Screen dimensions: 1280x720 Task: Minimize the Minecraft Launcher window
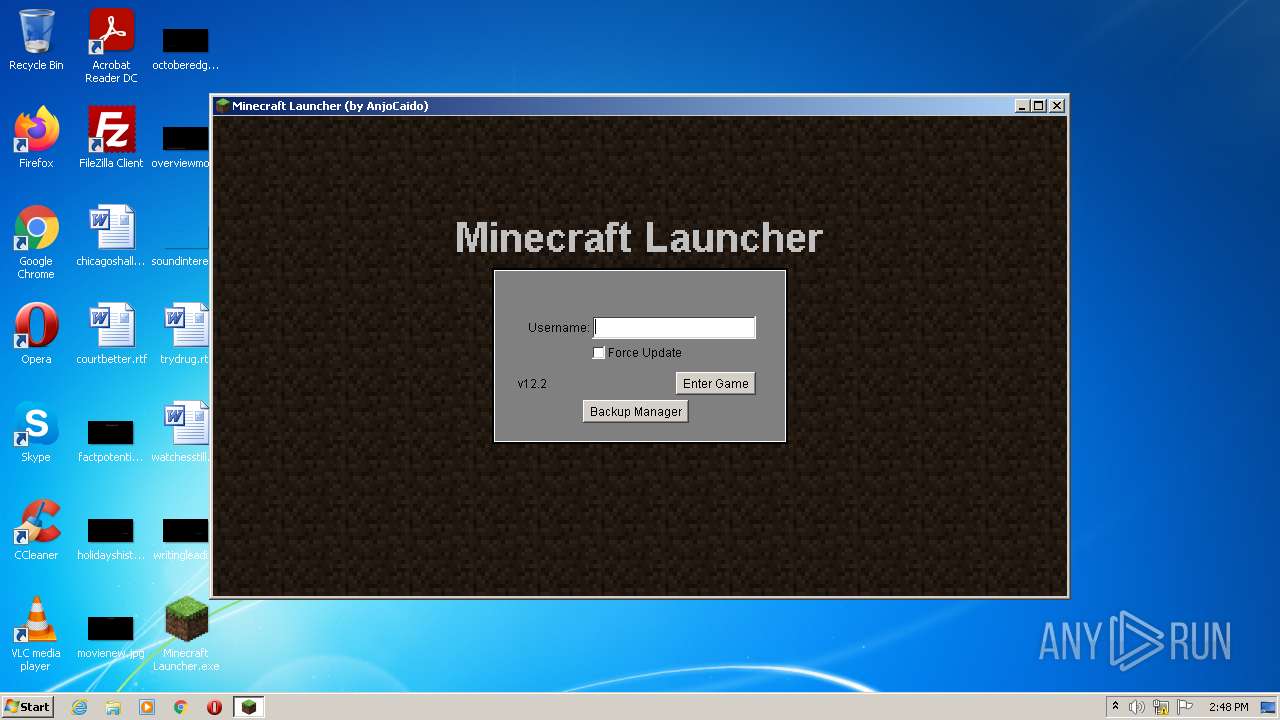click(x=1021, y=105)
